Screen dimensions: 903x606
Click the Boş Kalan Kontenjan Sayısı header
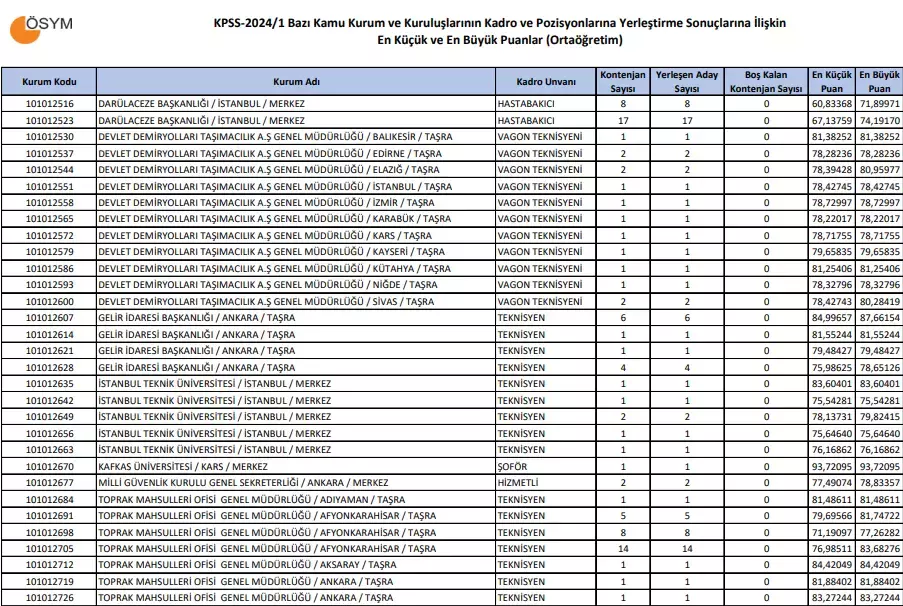(x=767, y=81)
